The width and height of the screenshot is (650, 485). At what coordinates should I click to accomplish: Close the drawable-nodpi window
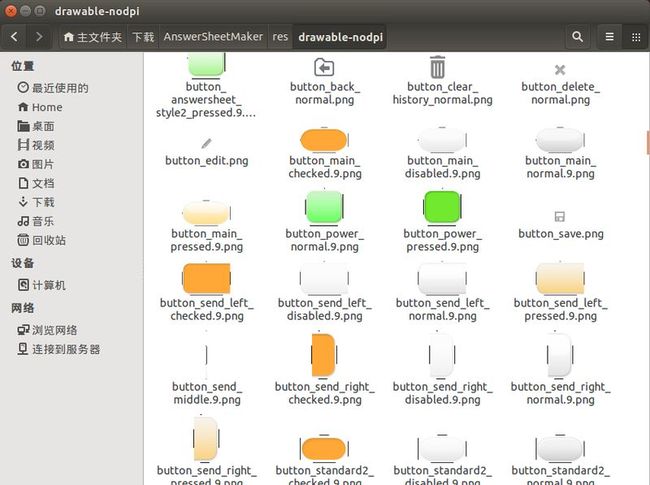point(11,11)
